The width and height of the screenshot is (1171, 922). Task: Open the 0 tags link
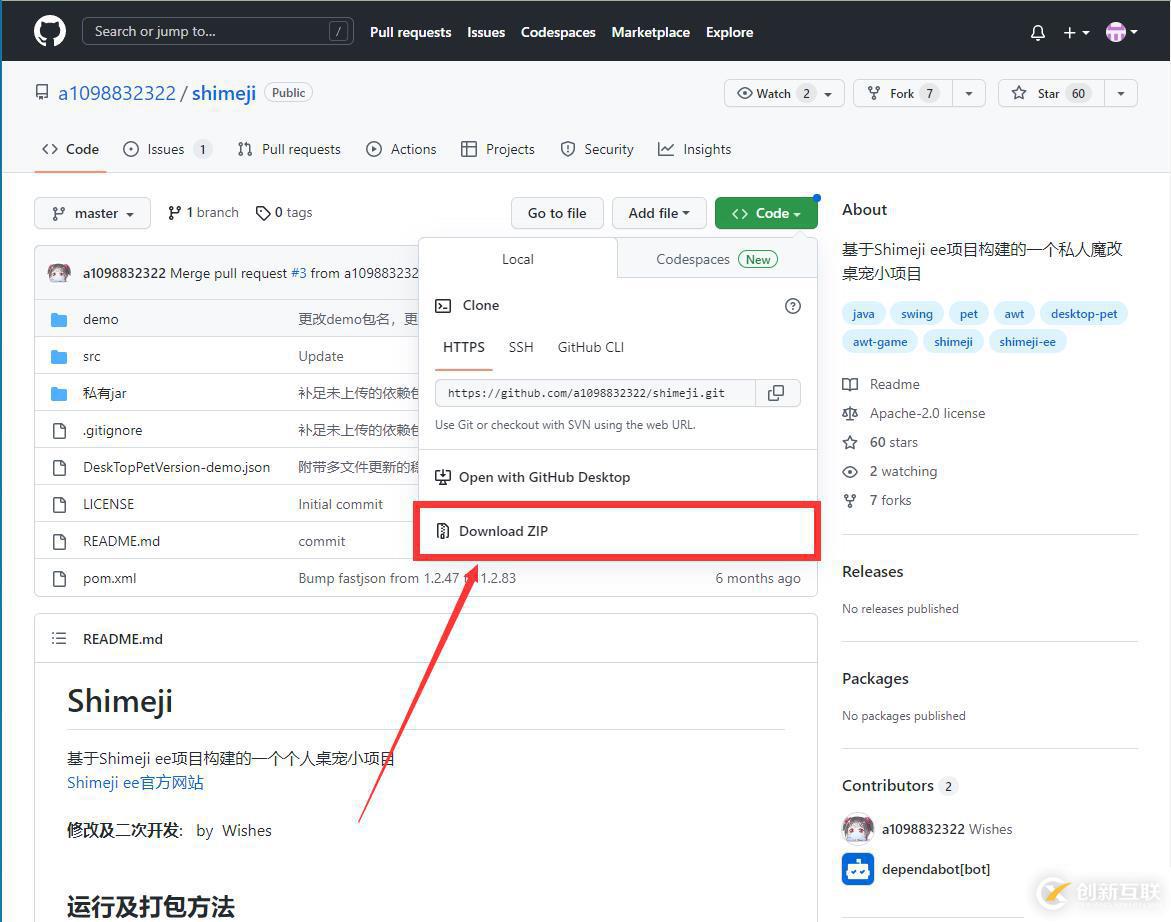coord(284,213)
